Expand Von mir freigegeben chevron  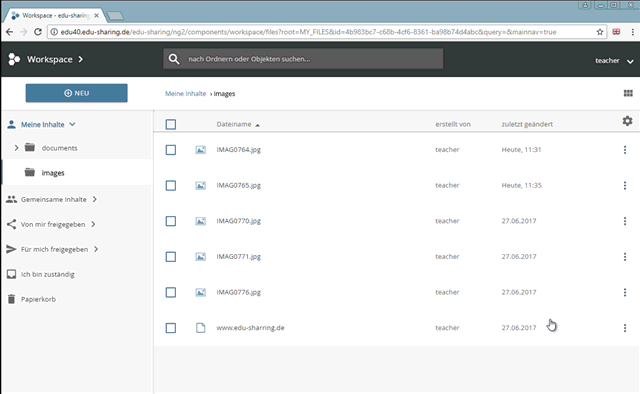click(x=93, y=224)
